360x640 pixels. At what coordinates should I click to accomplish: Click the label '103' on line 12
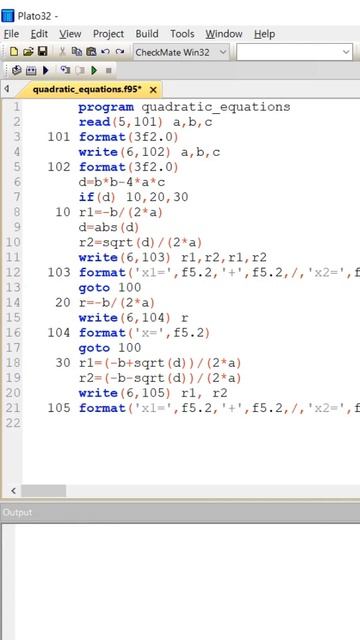tap(59, 273)
